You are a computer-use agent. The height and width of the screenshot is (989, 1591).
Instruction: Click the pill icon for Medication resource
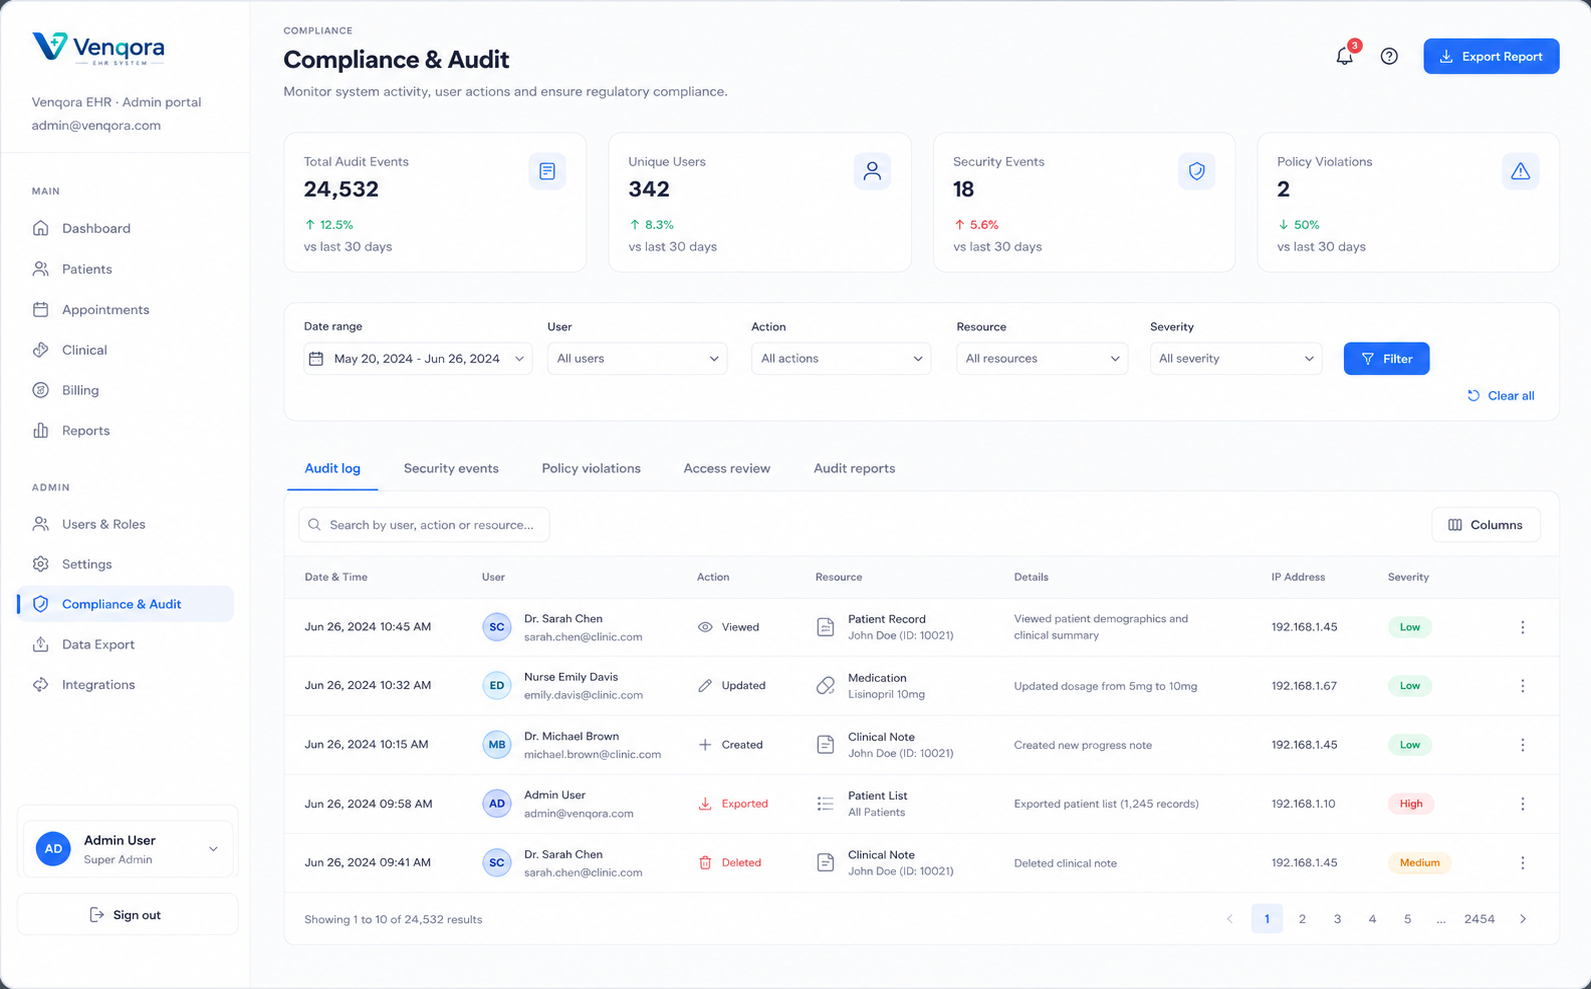point(825,686)
